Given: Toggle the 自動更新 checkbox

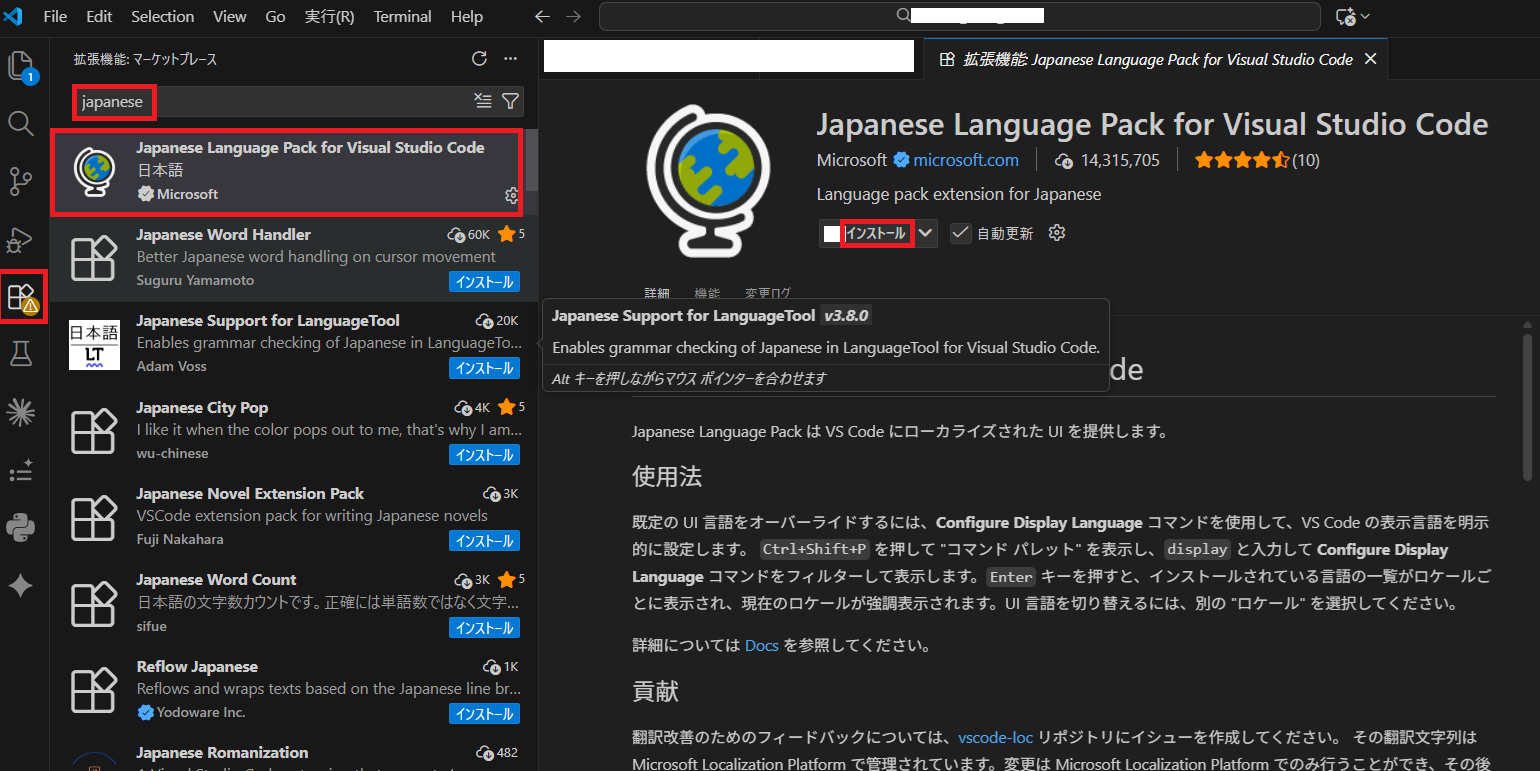Looking at the screenshot, I should point(960,233).
